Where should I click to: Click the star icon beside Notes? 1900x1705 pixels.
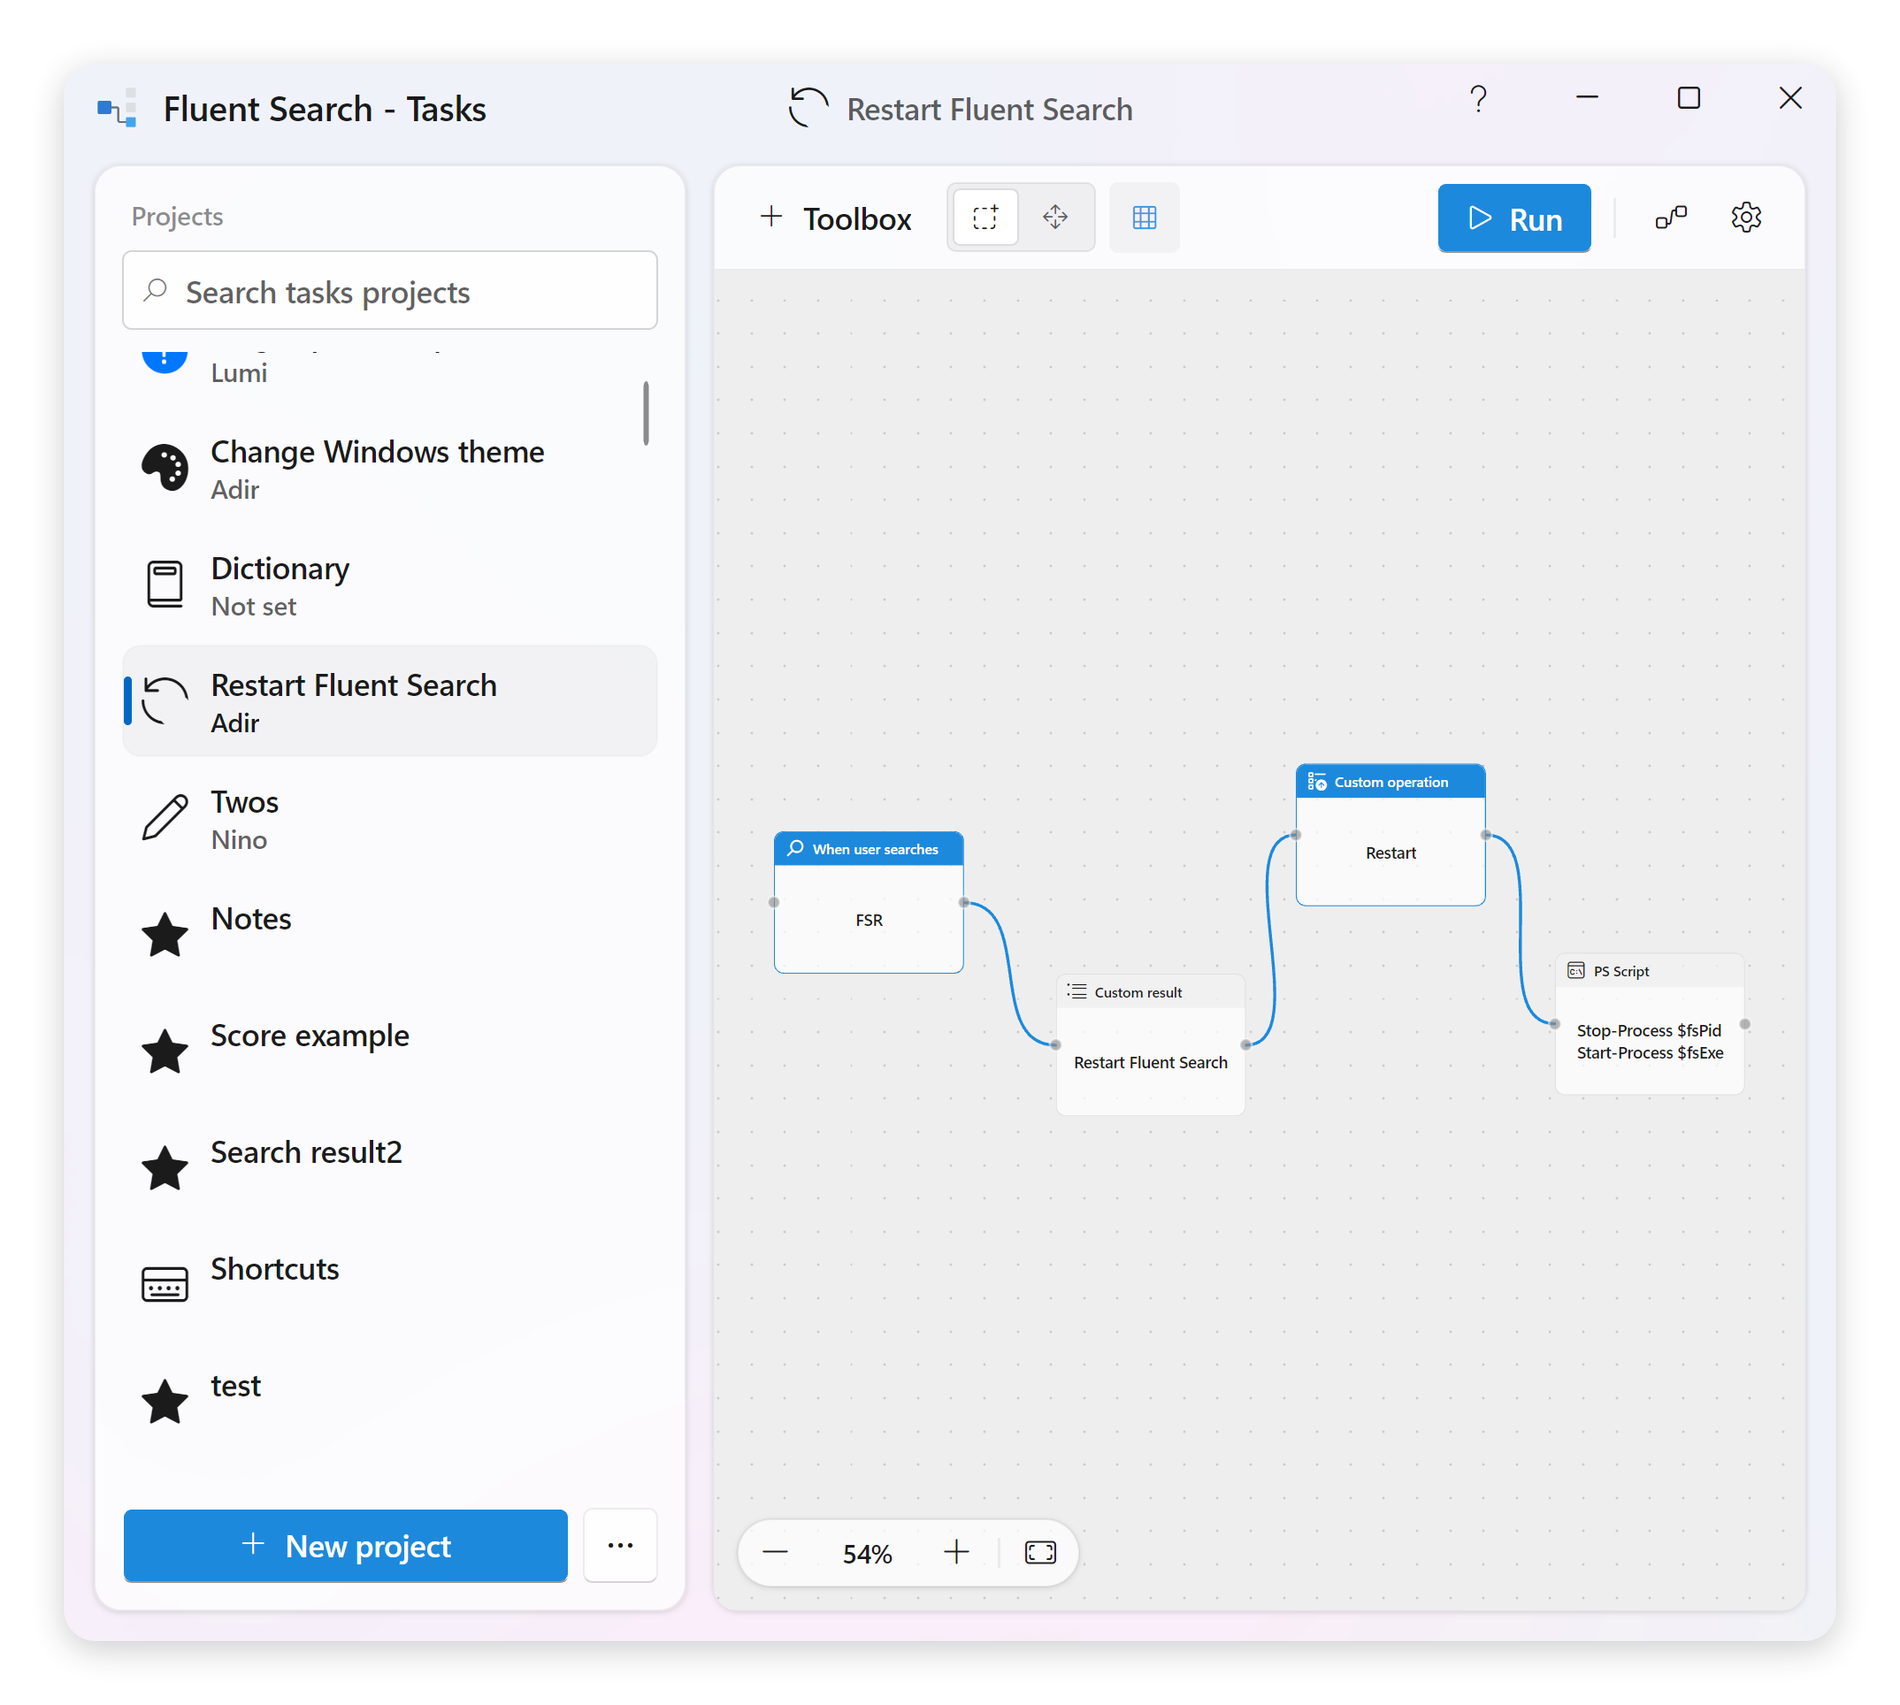164,934
